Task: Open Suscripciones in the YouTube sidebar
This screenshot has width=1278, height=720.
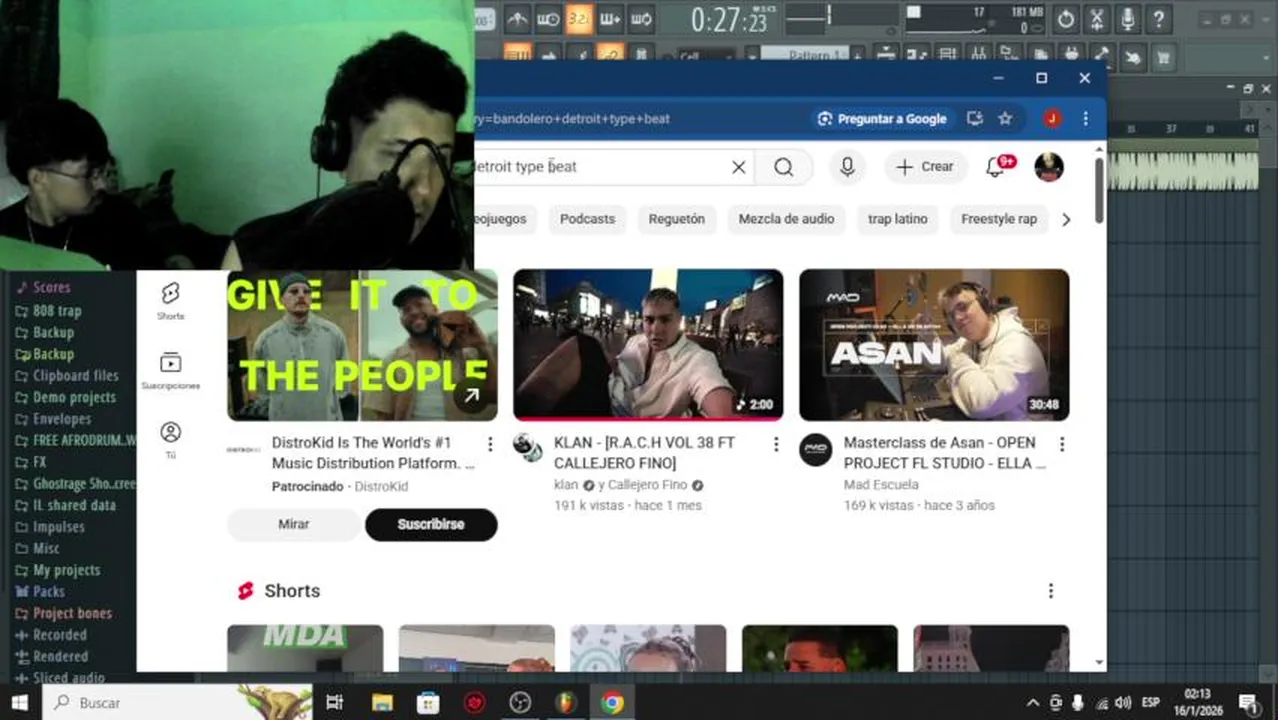Action: click(x=170, y=370)
